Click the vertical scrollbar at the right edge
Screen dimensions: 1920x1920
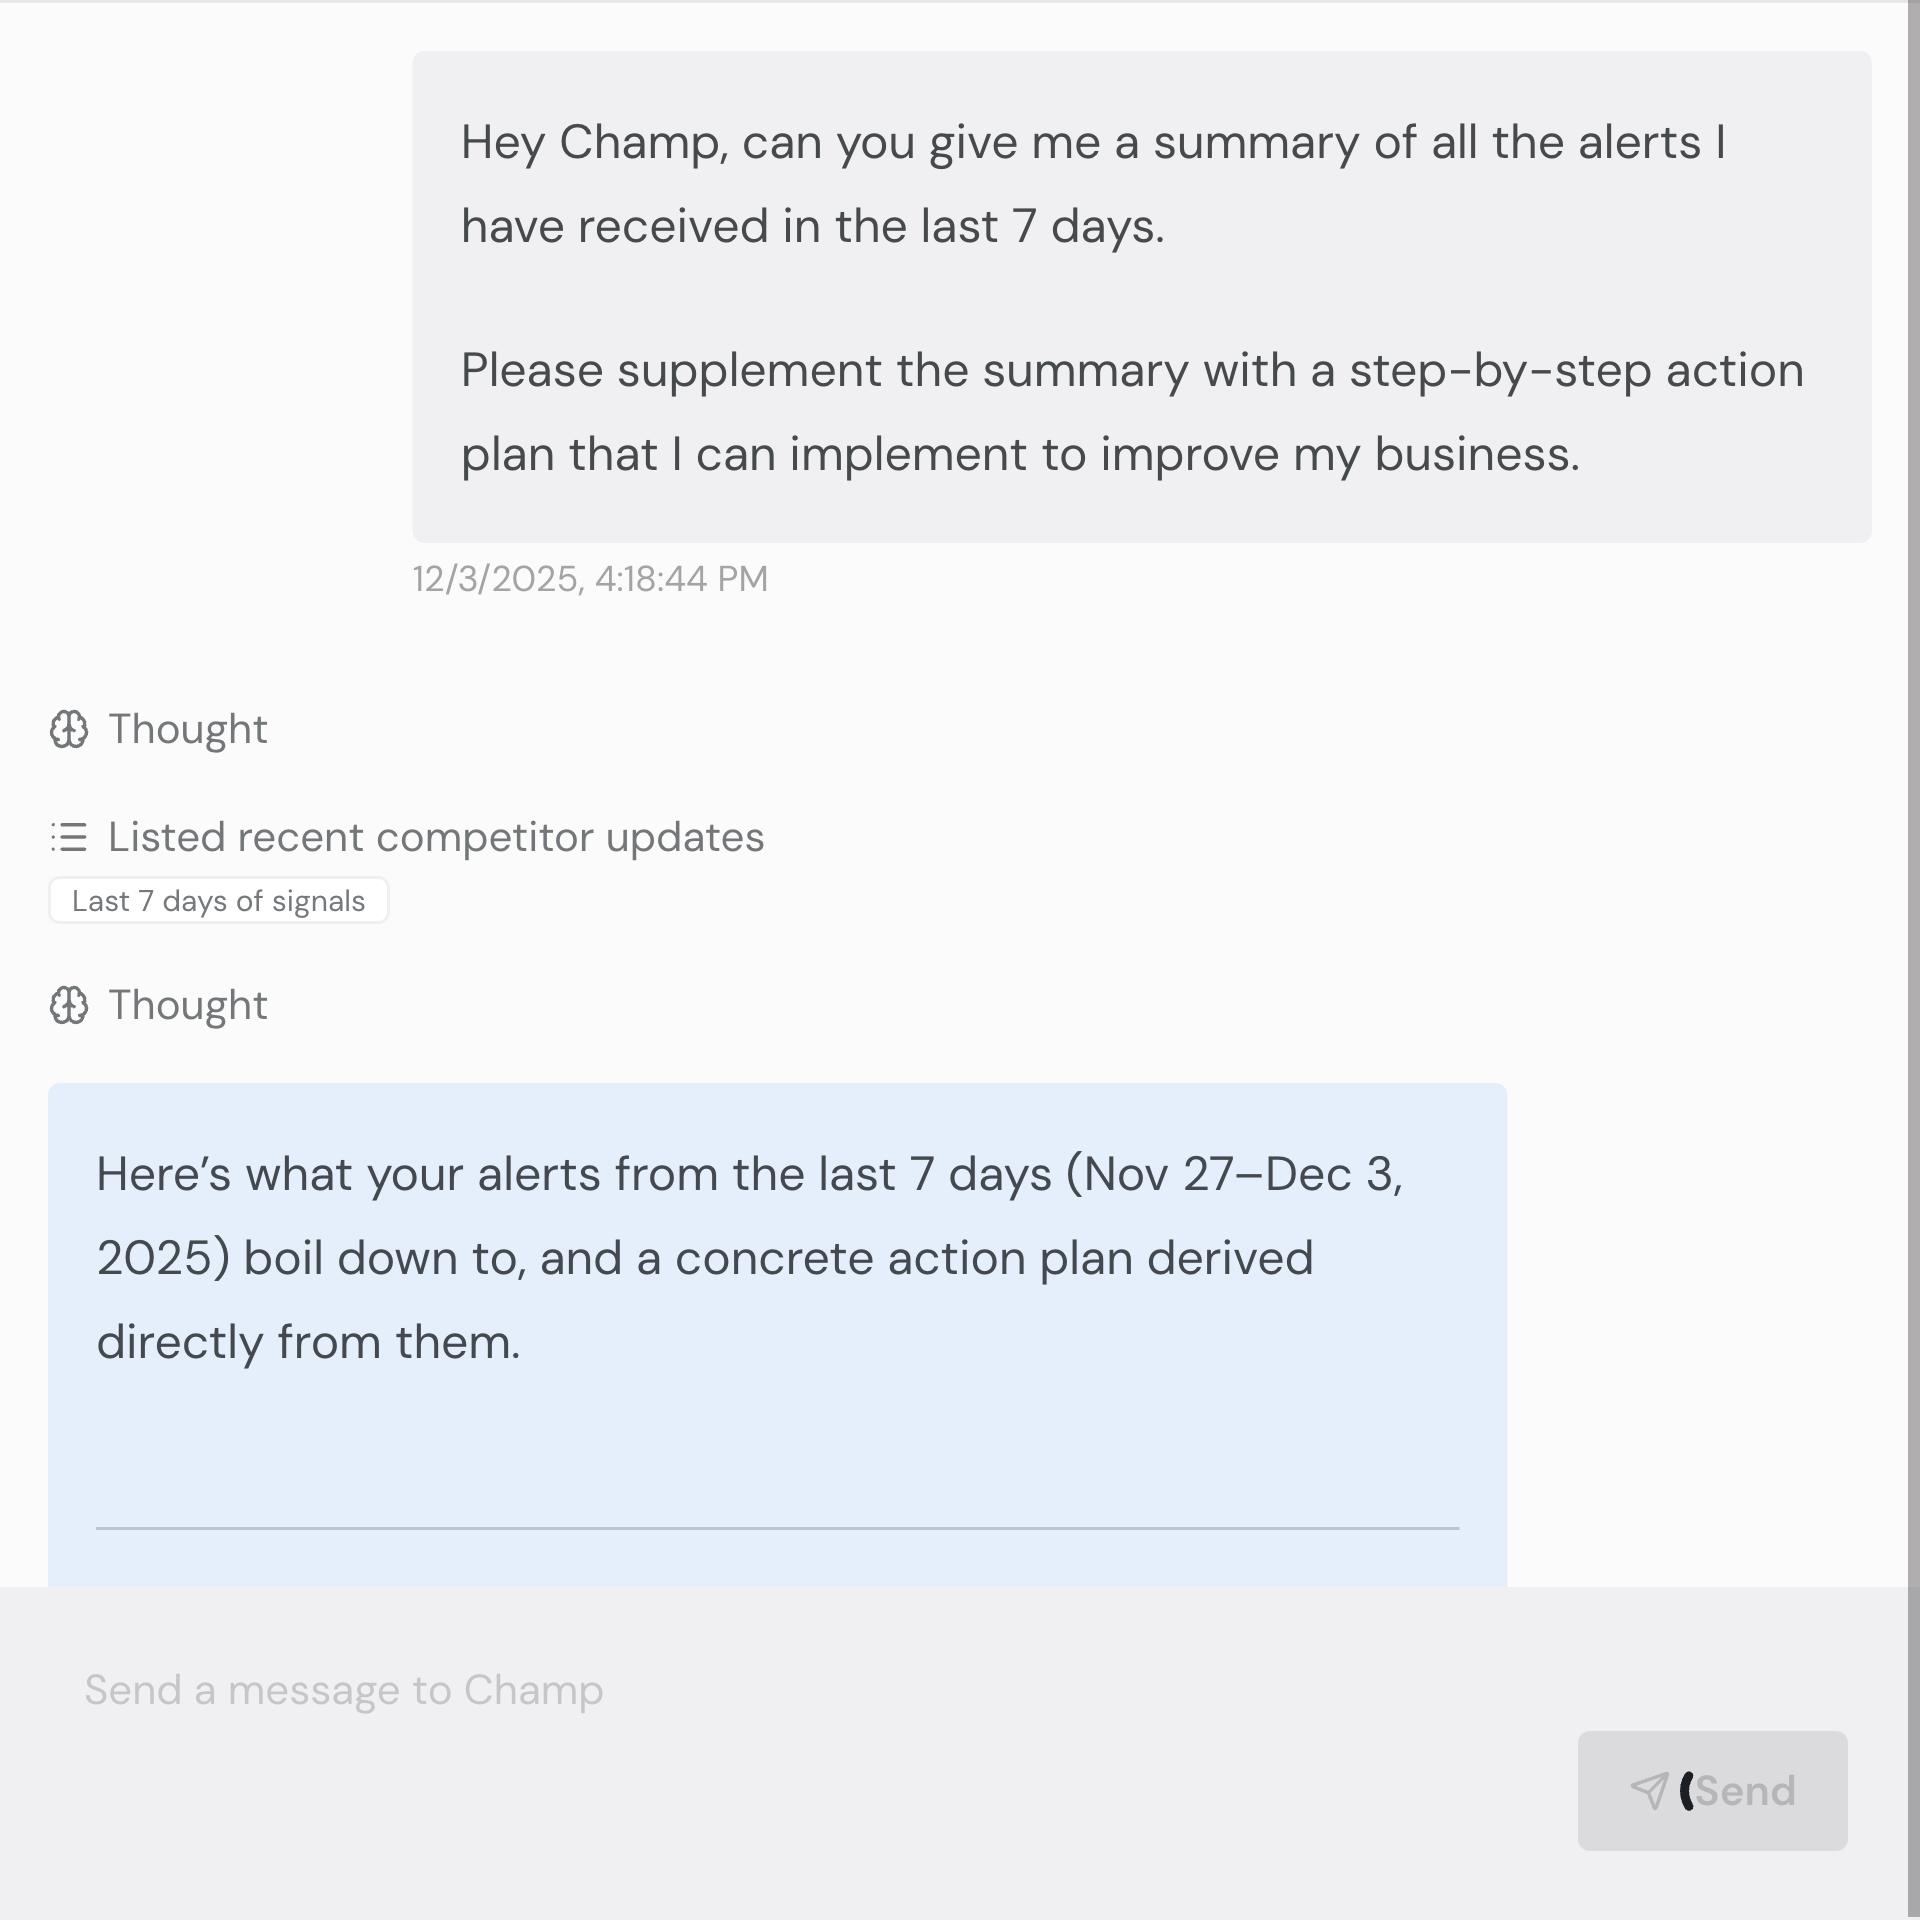point(1913,800)
